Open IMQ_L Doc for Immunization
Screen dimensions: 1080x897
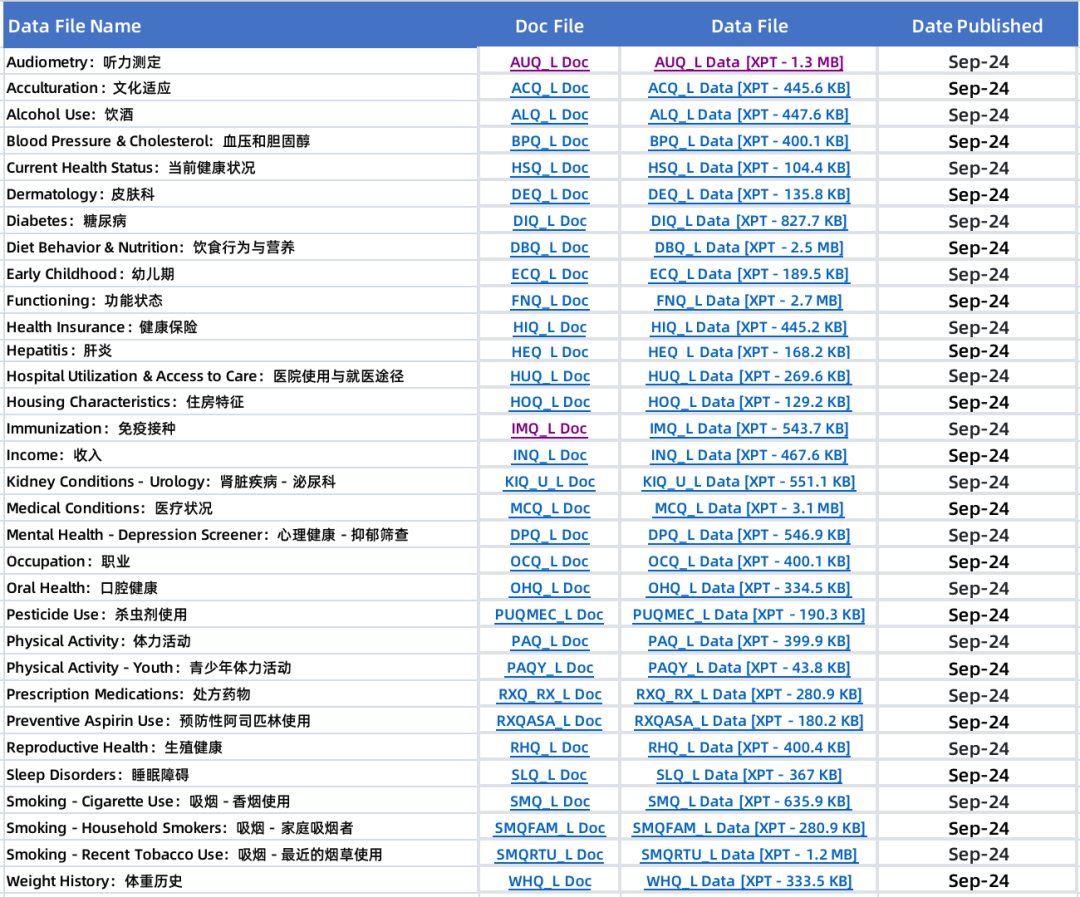(x=549, y=429)
